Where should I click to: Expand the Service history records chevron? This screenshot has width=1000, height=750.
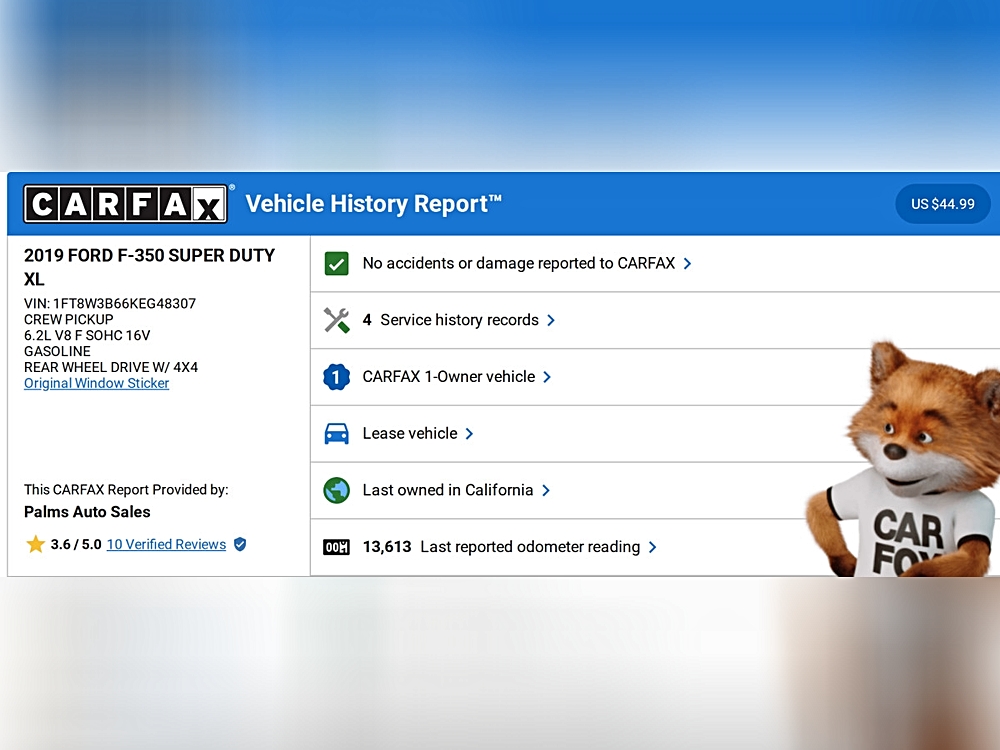coord(550,320)
